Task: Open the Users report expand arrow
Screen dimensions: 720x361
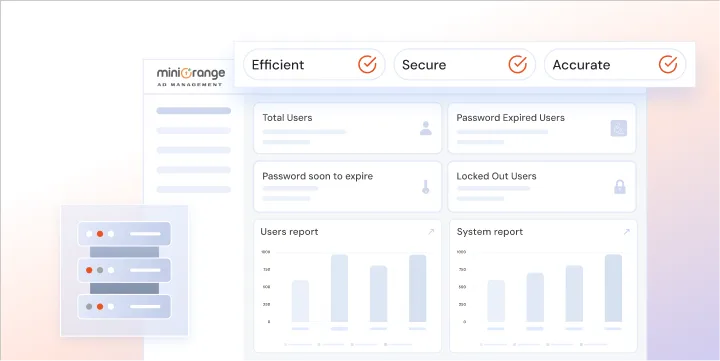Action: pyautogui.click(x=431, y=232)
